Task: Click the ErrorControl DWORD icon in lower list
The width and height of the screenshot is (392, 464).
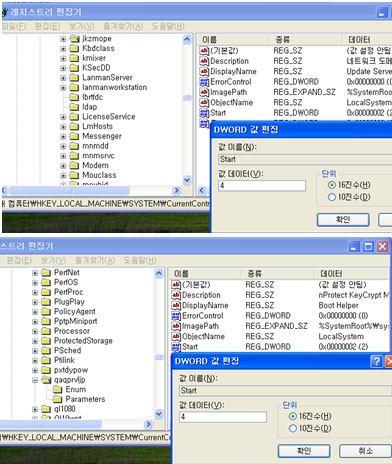Action: point(176,316)
